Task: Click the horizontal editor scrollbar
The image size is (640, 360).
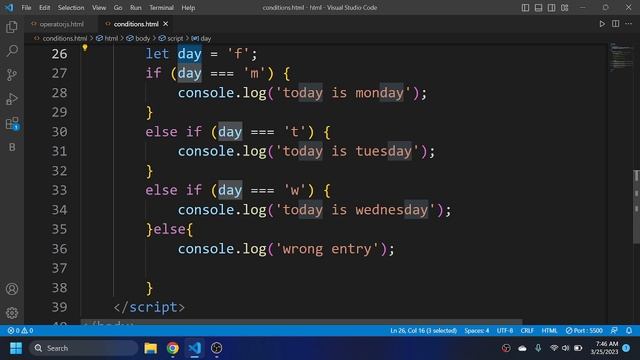Action: click(x=301, y=322)
